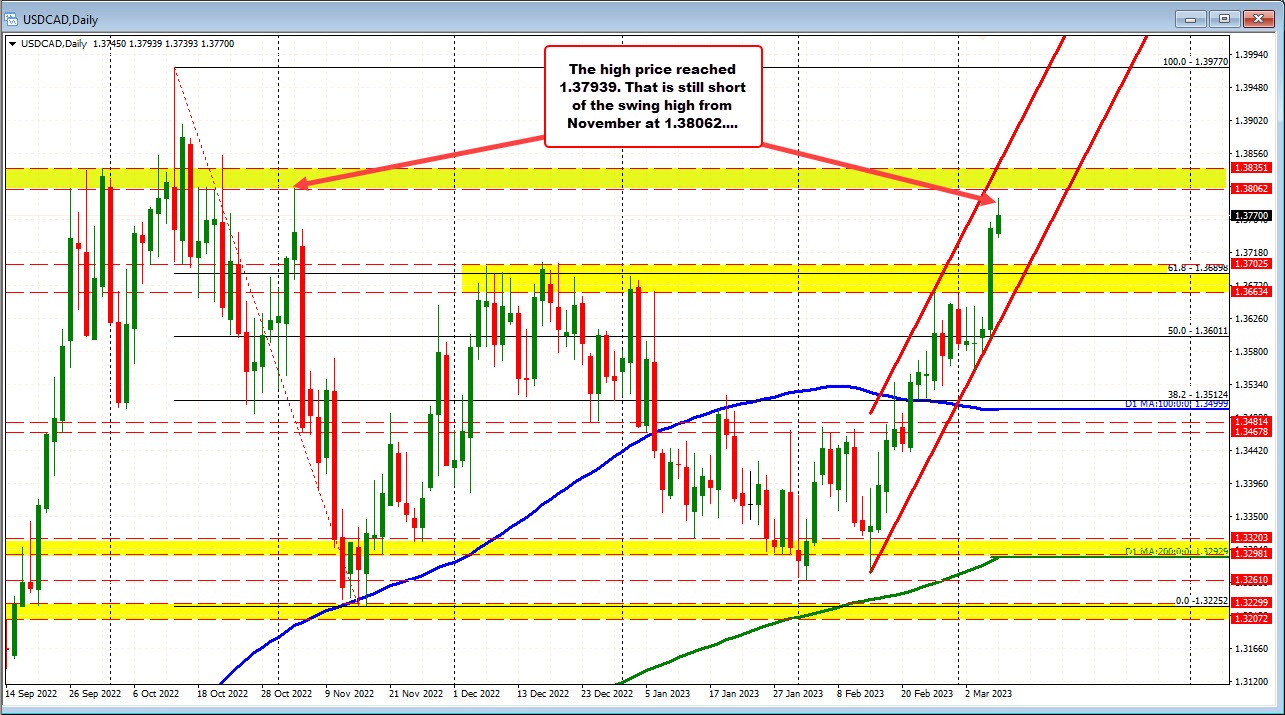Click the red price tag 1.32981

(x=1250, y=553)
